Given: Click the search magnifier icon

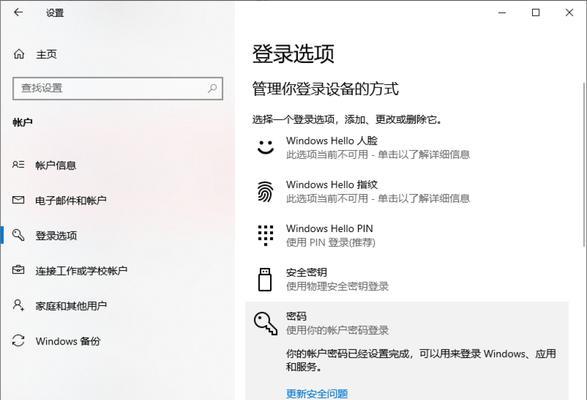Looking at the screenshot, I should [212, 88].
